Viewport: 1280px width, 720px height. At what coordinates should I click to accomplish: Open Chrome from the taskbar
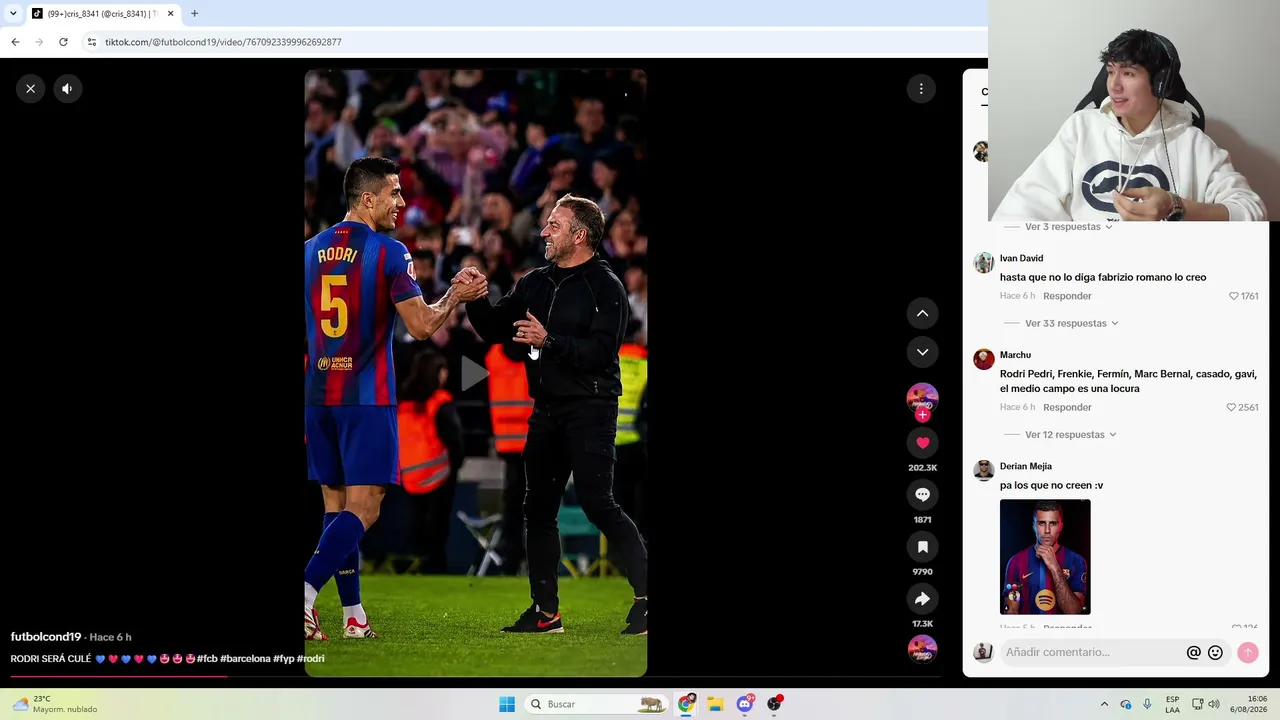click(x=686, y=704)
